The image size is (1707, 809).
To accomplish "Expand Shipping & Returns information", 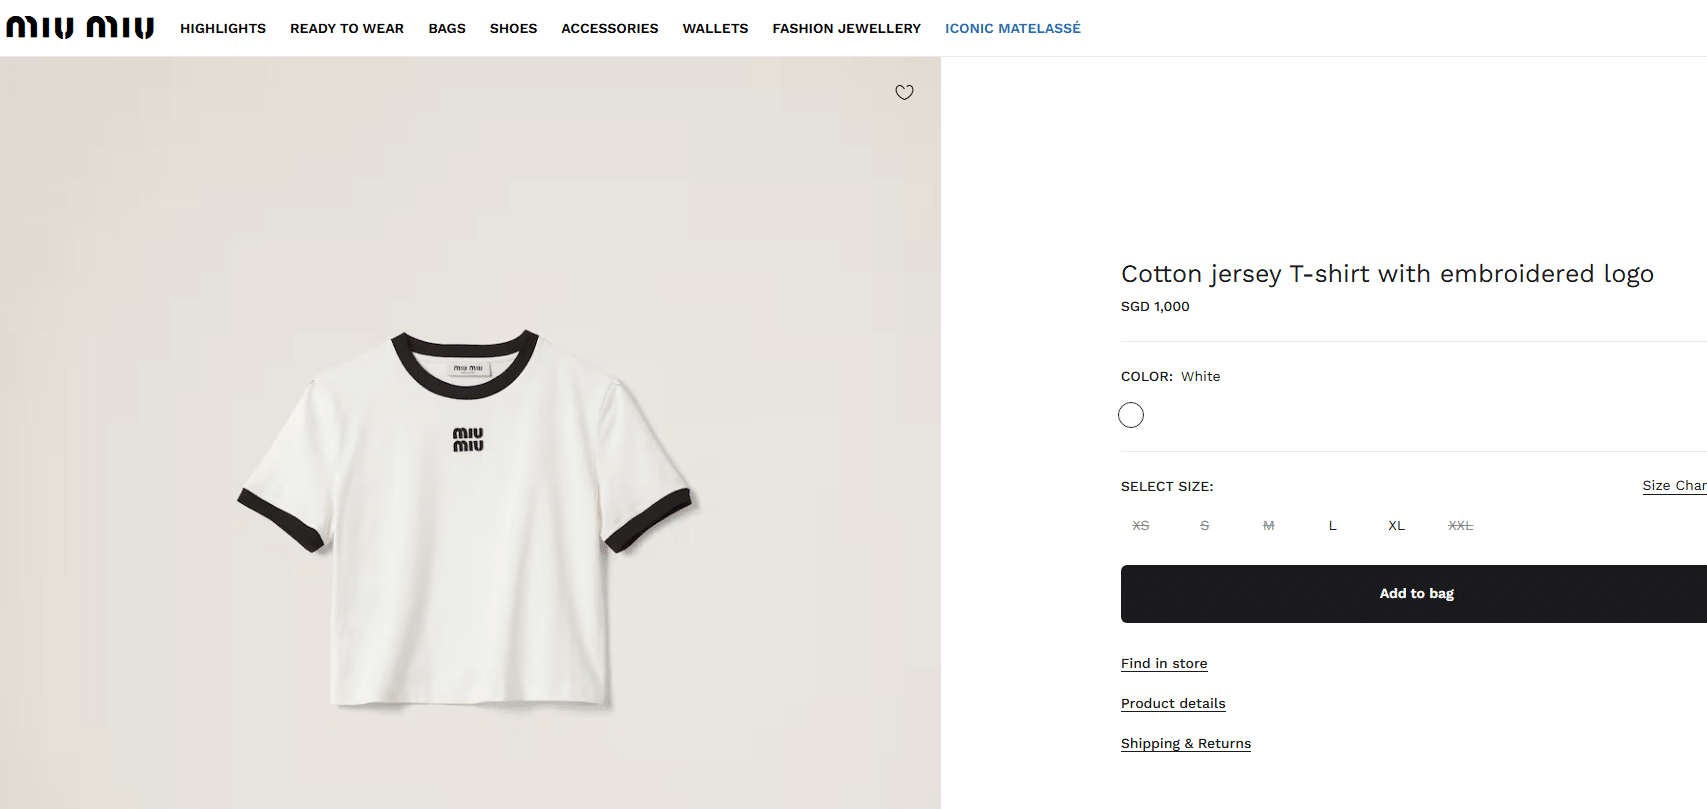I will [x=1185, y=743].
